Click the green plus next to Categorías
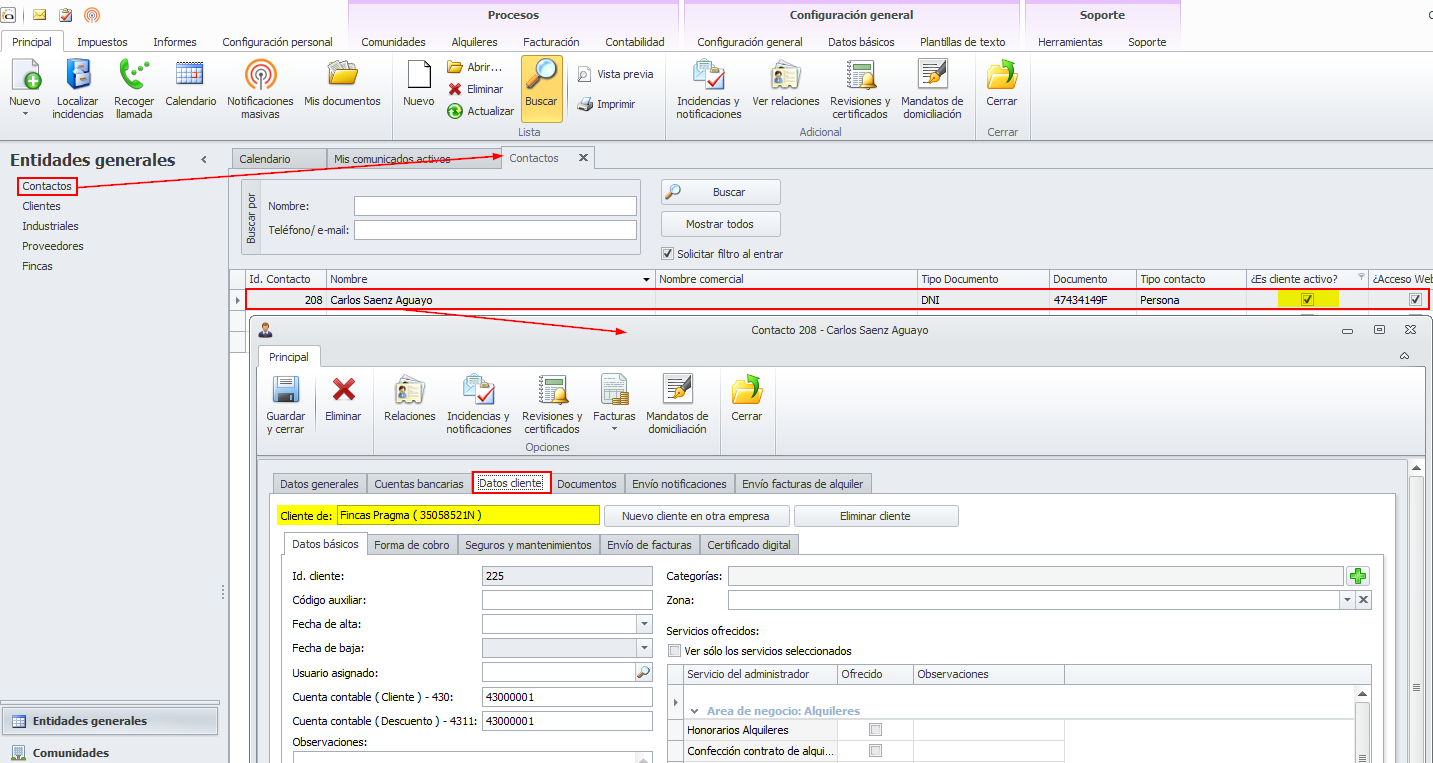Screen dimensions: 1433x763 1358,576
